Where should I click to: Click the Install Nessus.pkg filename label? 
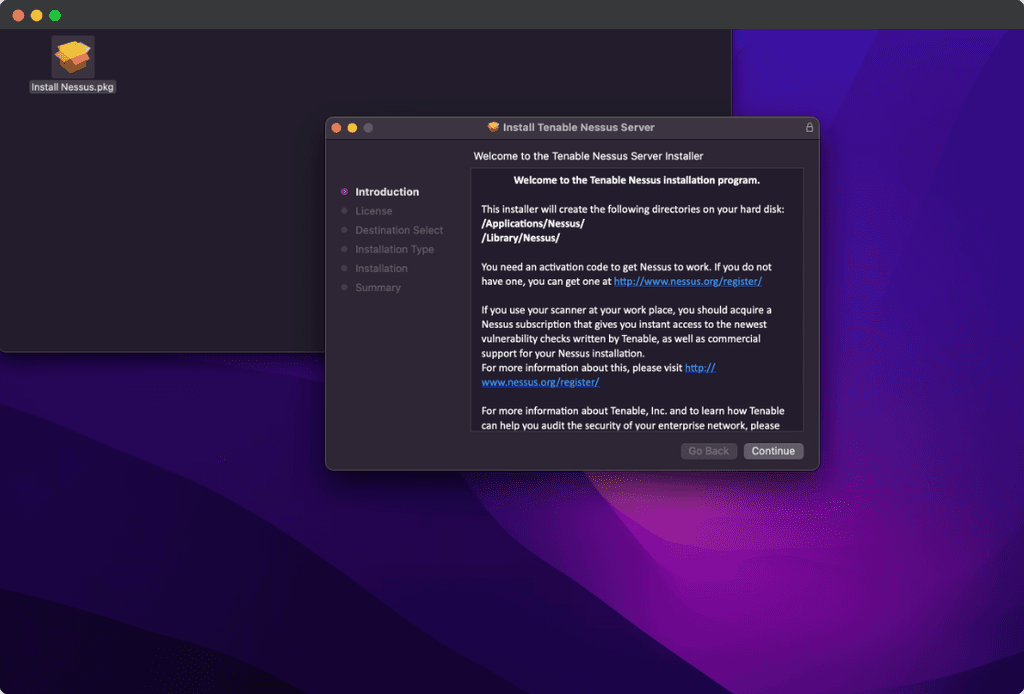coord(72,88)
